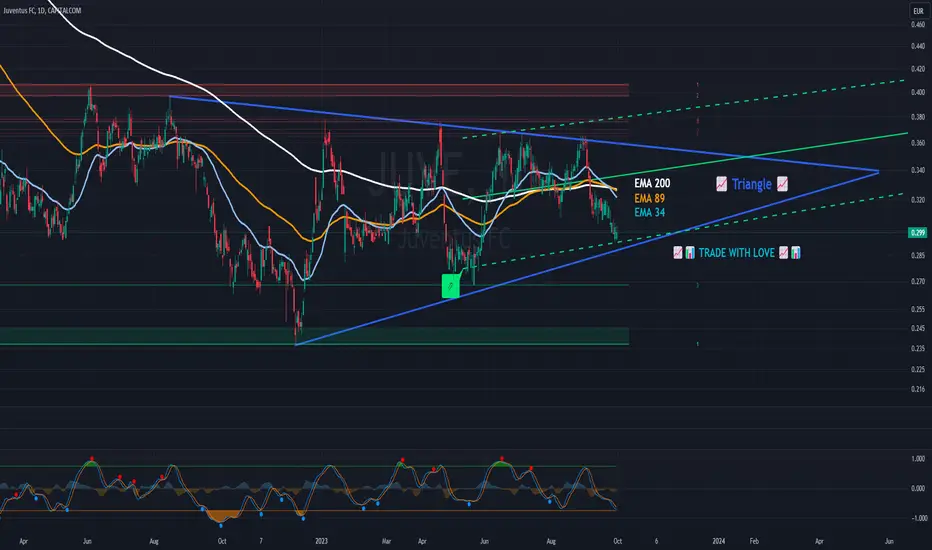Image resolution: width=932 pixels, height=550 pixels.
Task: Click the 0.235 price on the axis
Action: 918,348
